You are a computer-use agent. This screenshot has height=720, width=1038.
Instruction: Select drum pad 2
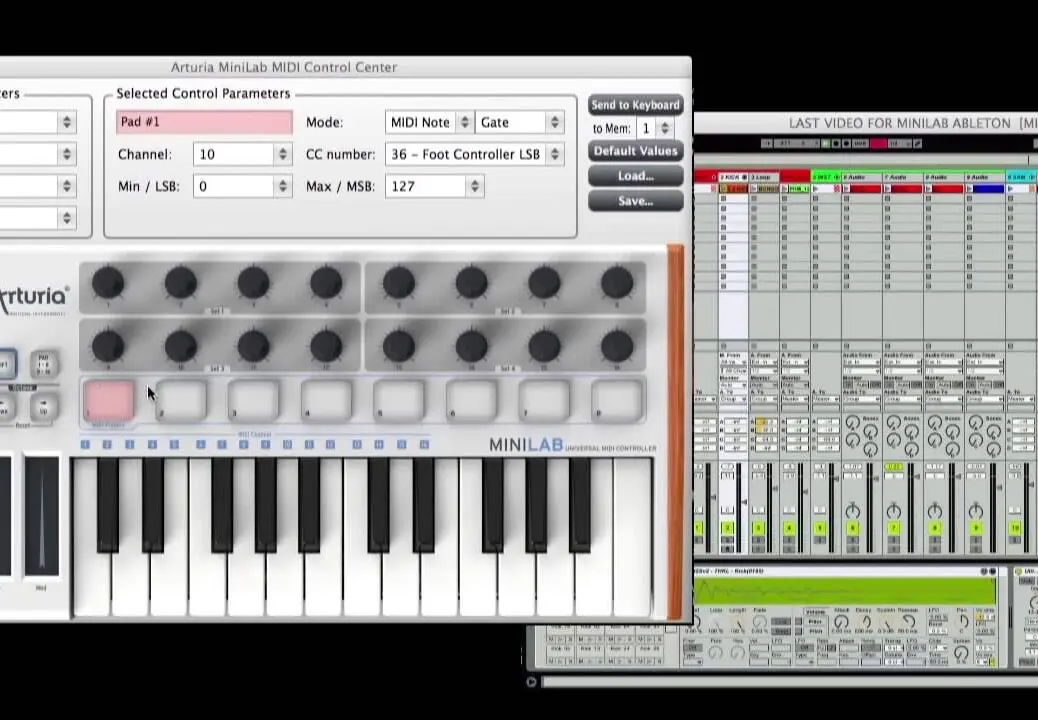(x=181, y=400)
